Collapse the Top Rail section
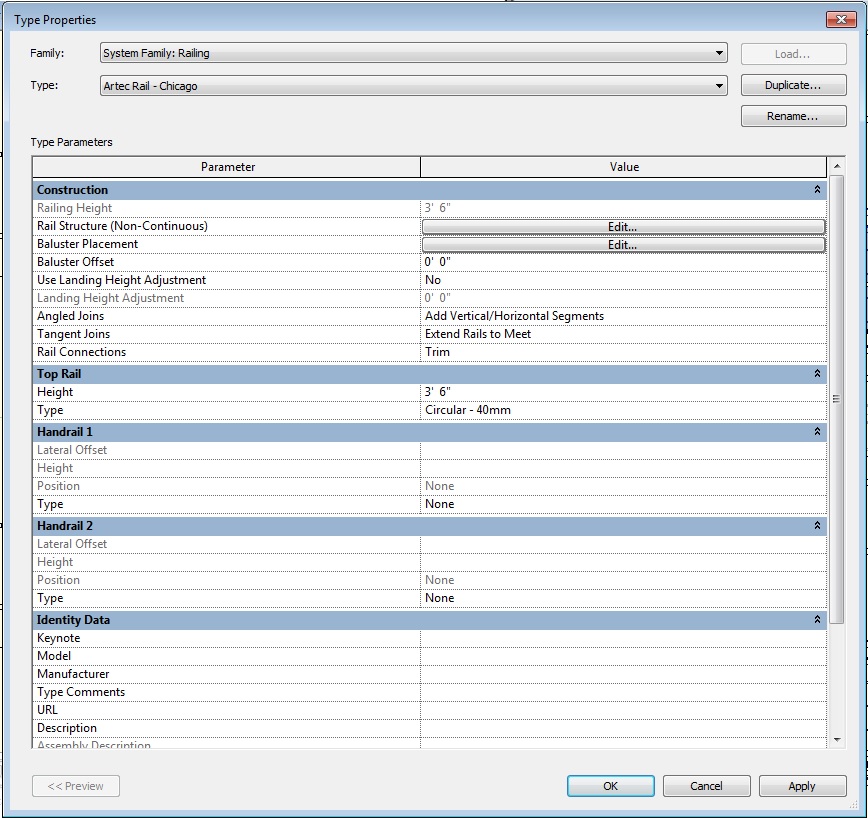The width and height of the screenshot is (868, 818). point(817,374)
